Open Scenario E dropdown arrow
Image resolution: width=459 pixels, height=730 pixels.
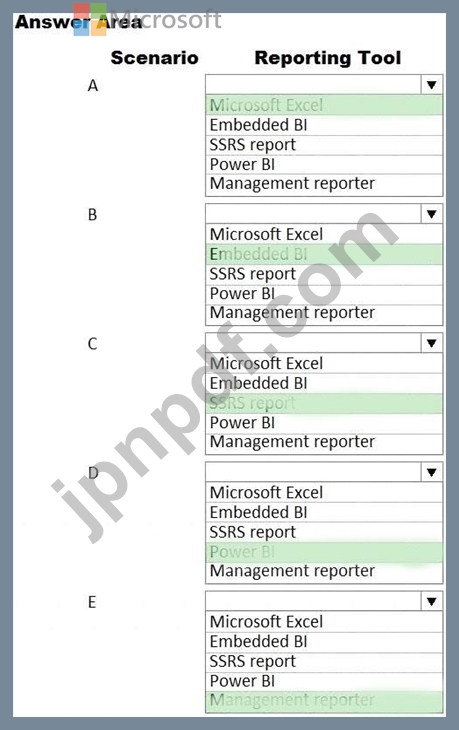(432, 602)
